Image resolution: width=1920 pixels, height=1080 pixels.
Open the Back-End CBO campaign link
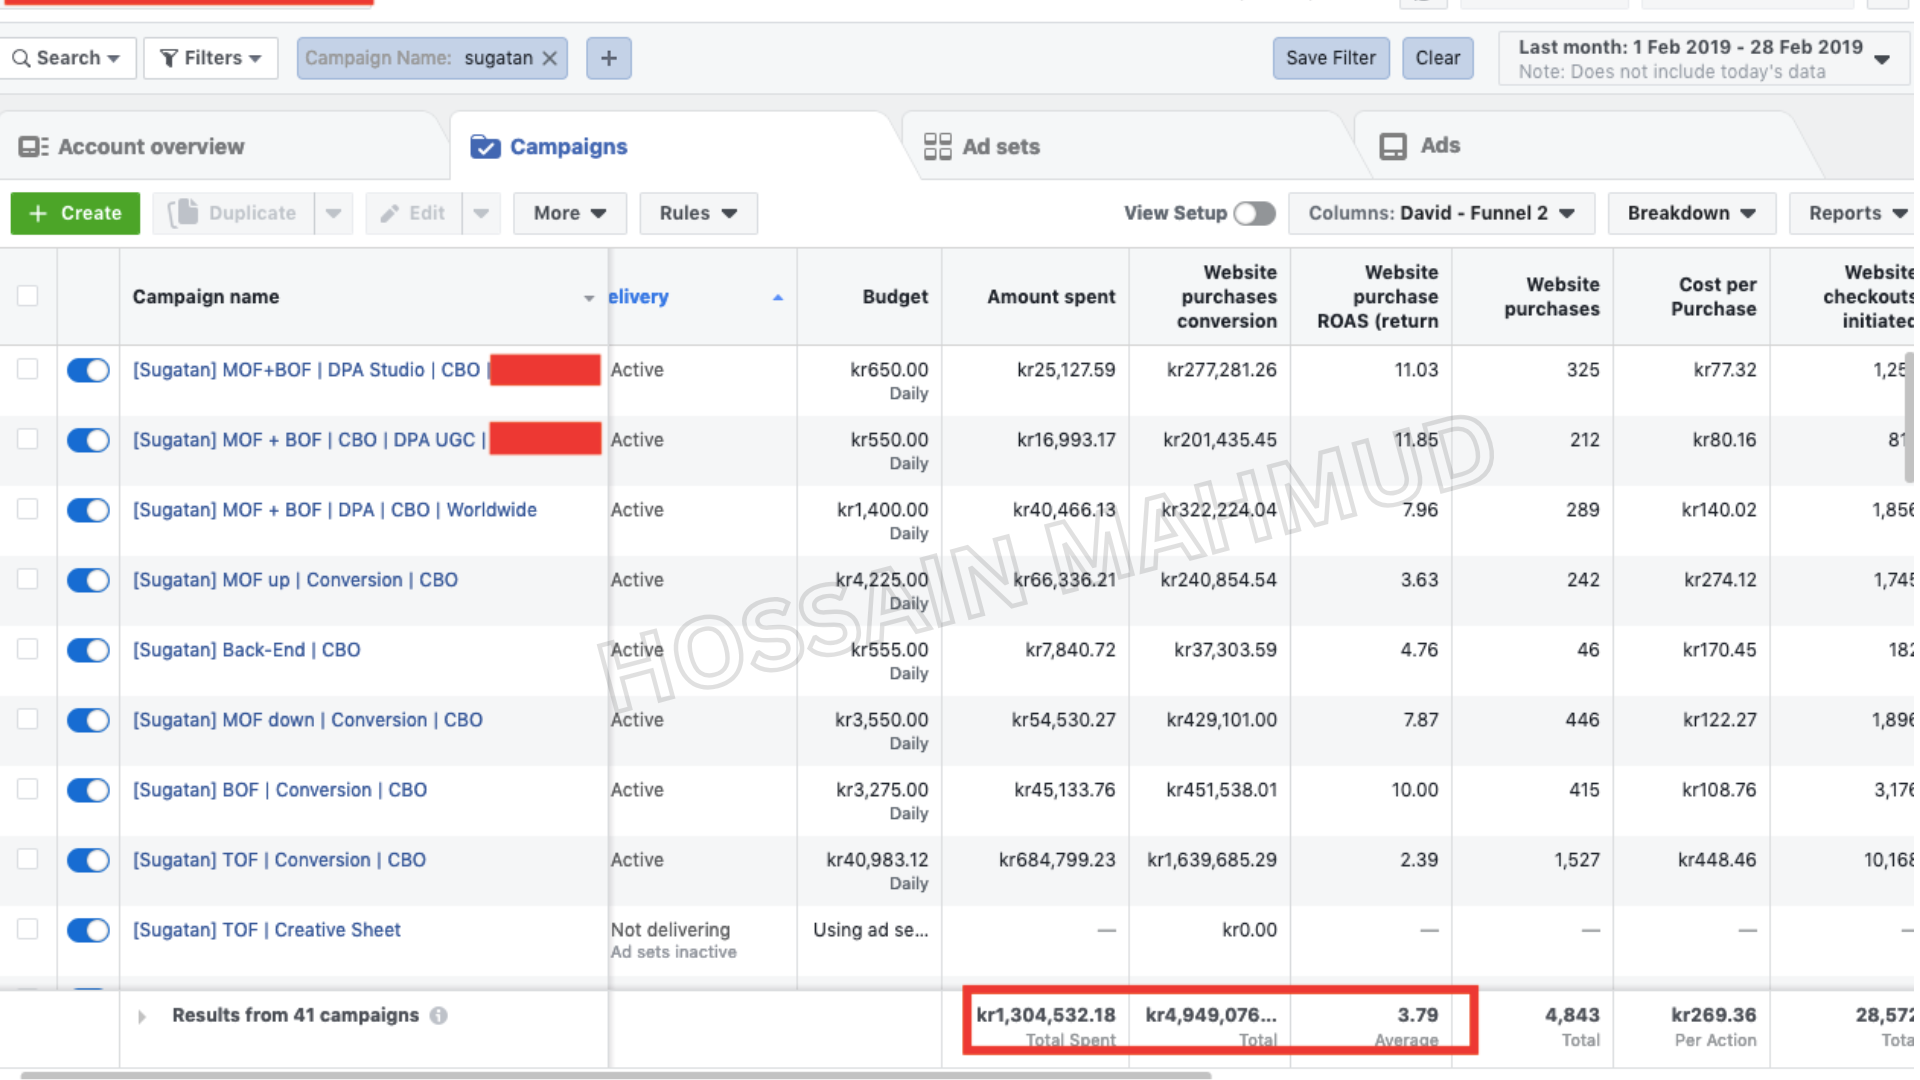point(247,650)
